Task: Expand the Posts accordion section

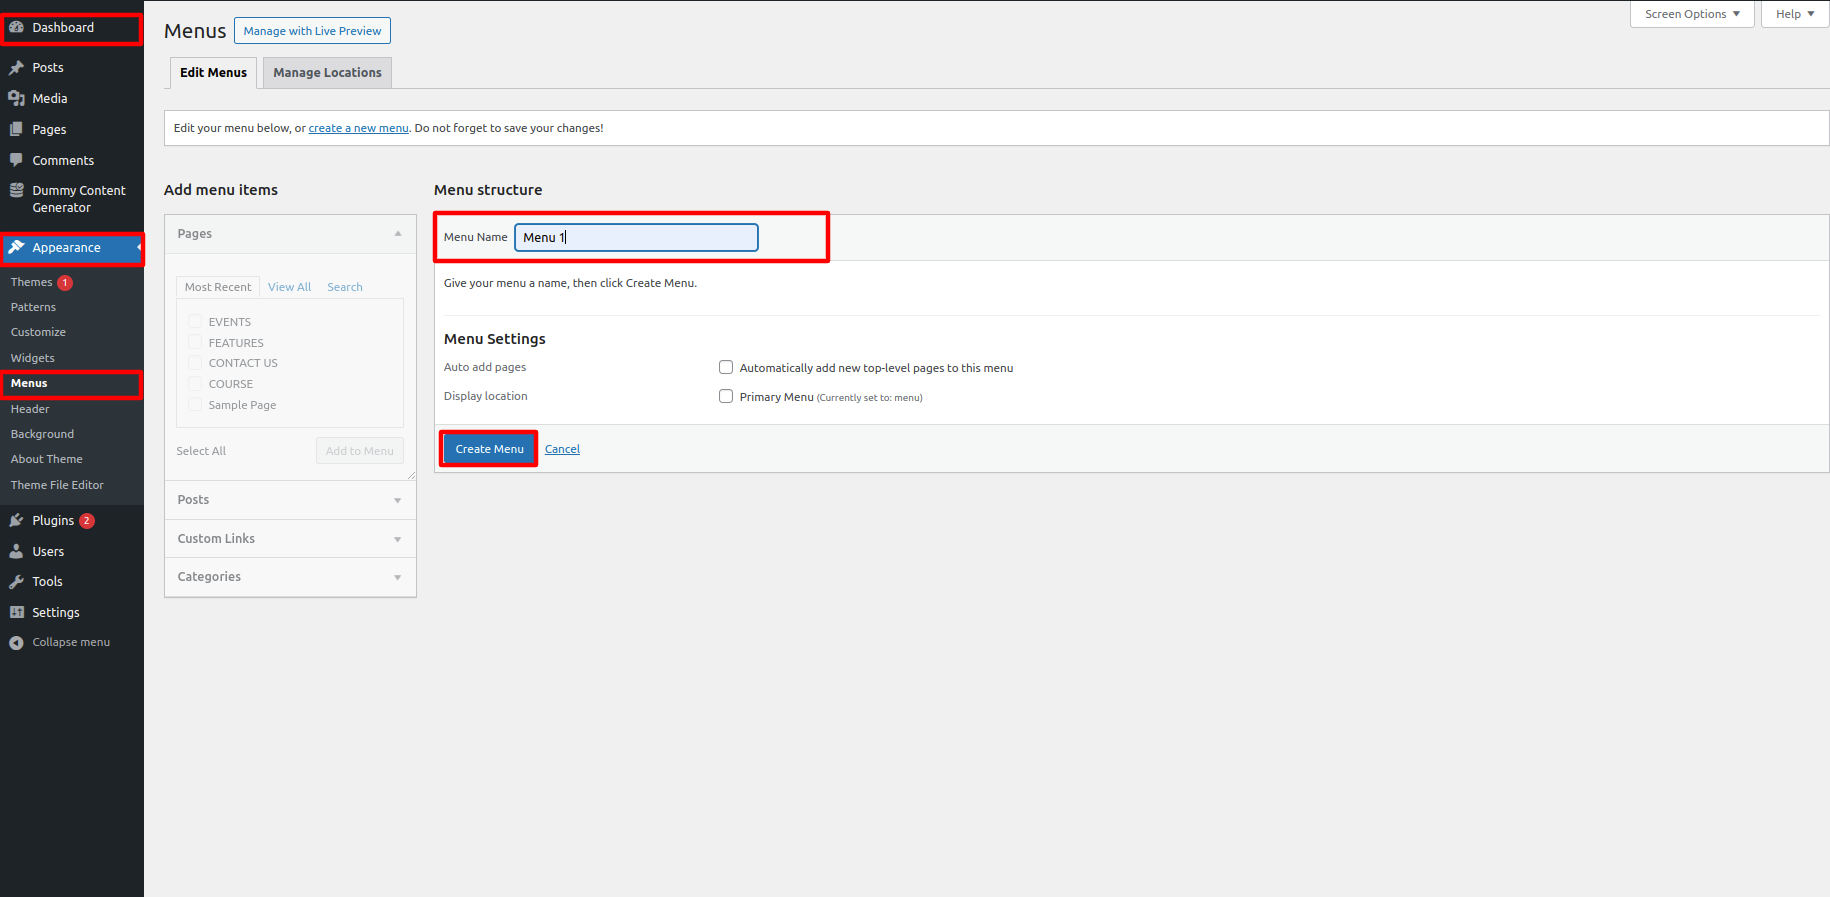Action: pyautogui.click(x=290, y=500)
